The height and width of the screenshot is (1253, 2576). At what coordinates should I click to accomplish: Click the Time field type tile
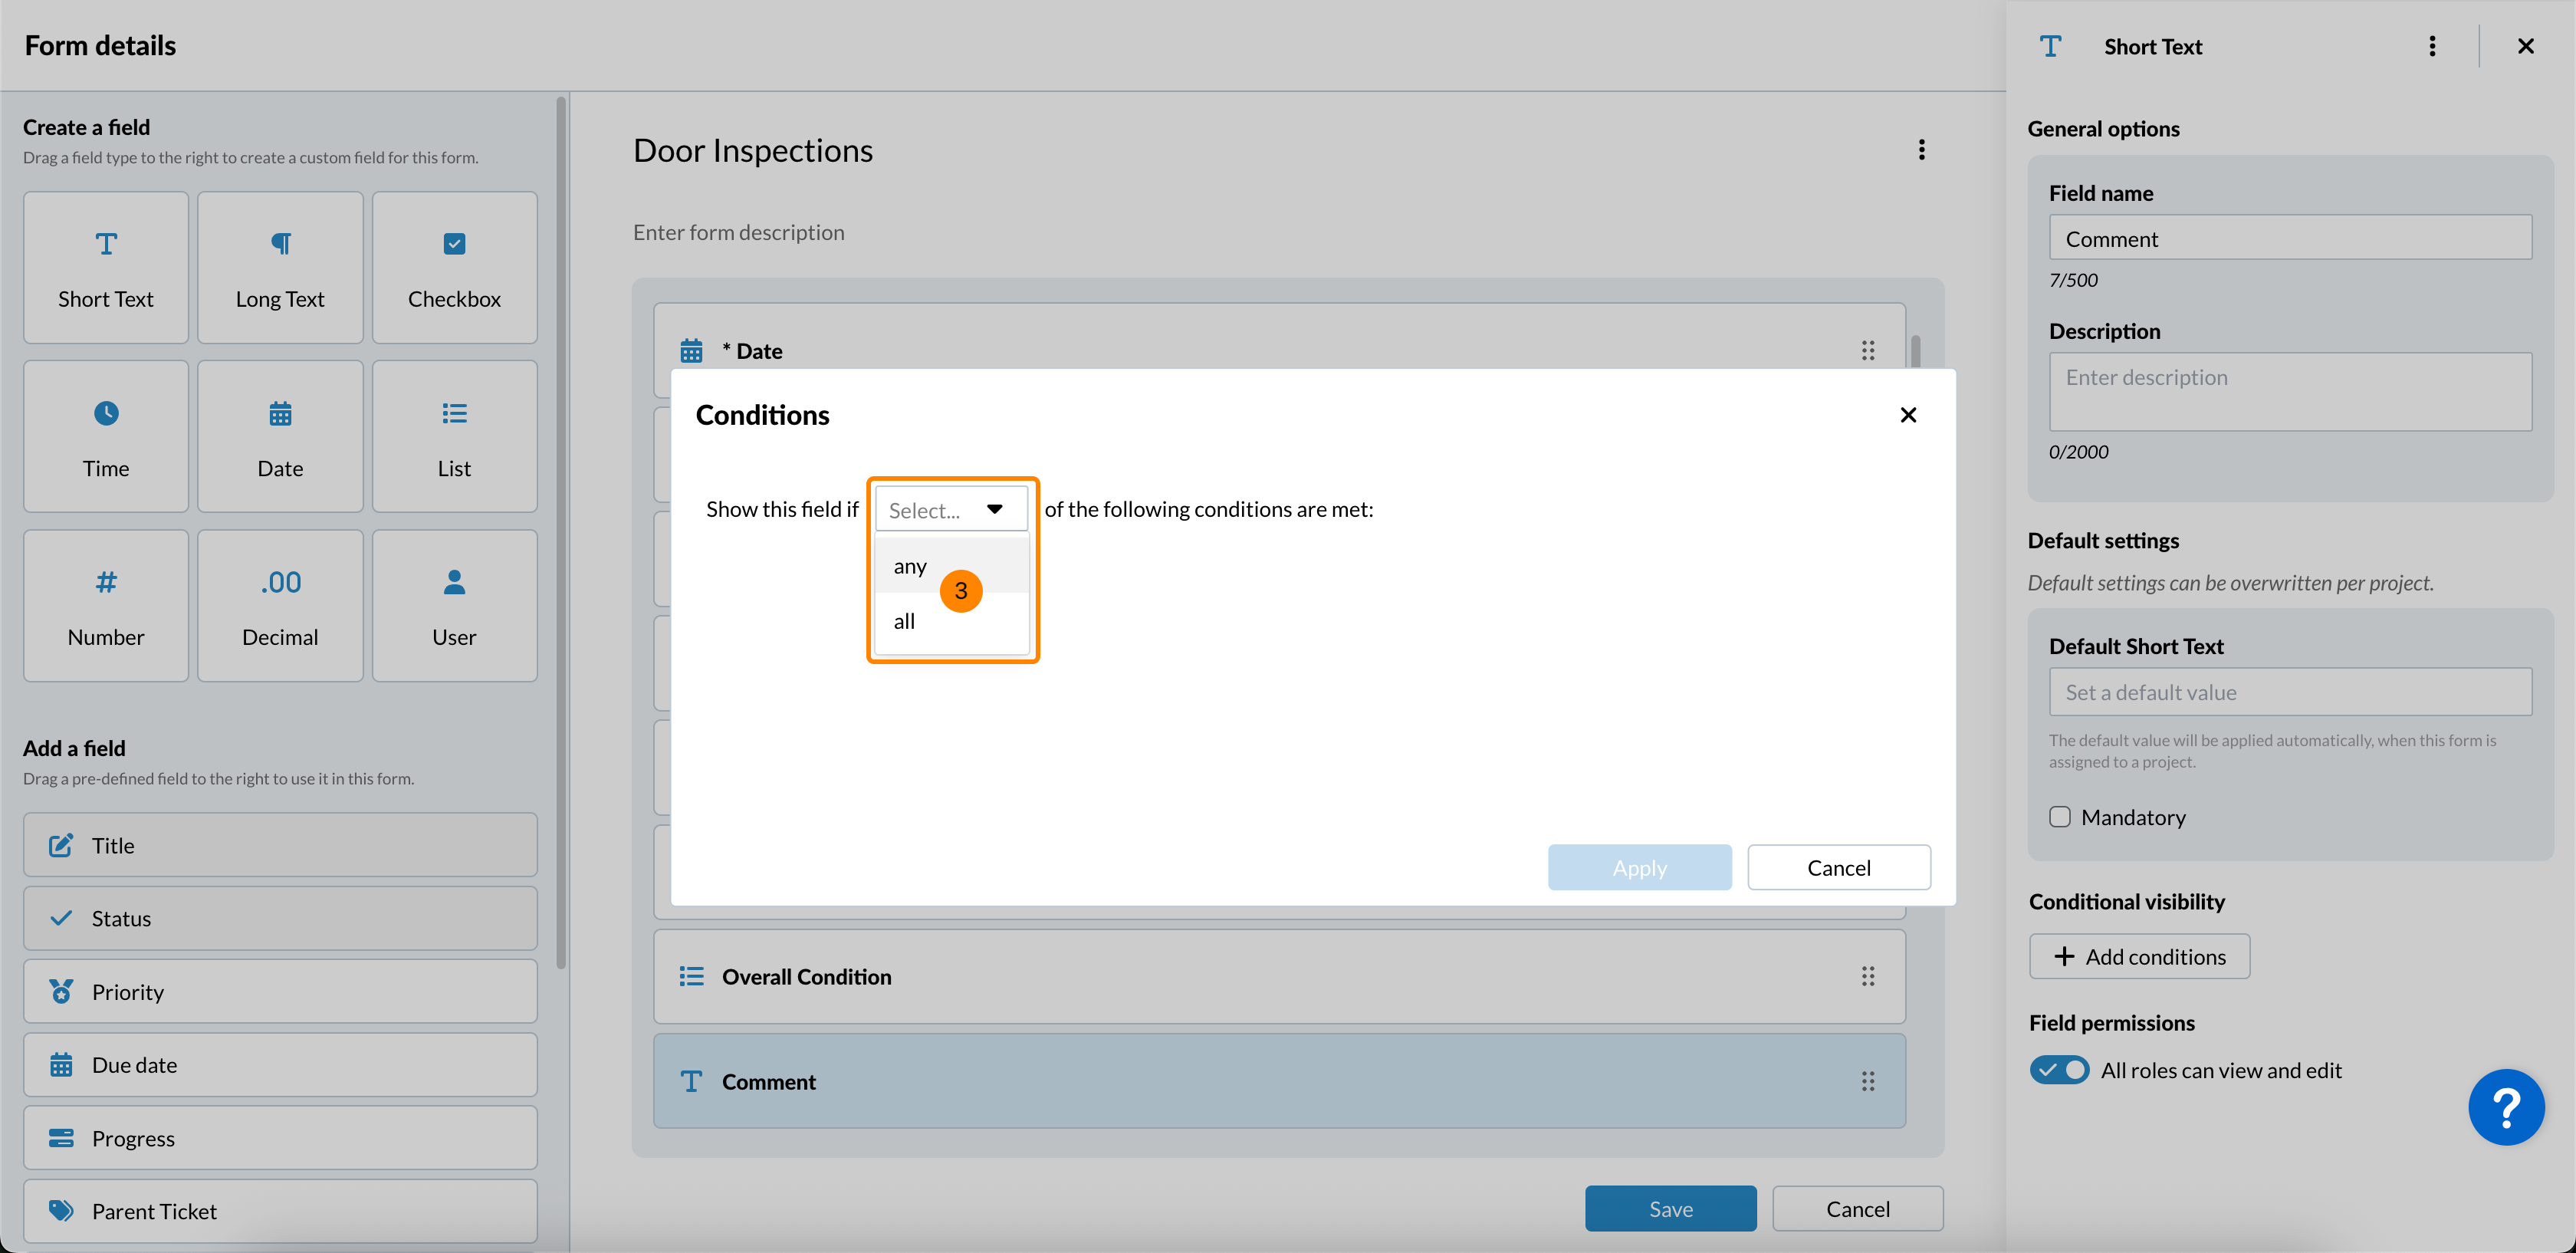tap(106, 437)
